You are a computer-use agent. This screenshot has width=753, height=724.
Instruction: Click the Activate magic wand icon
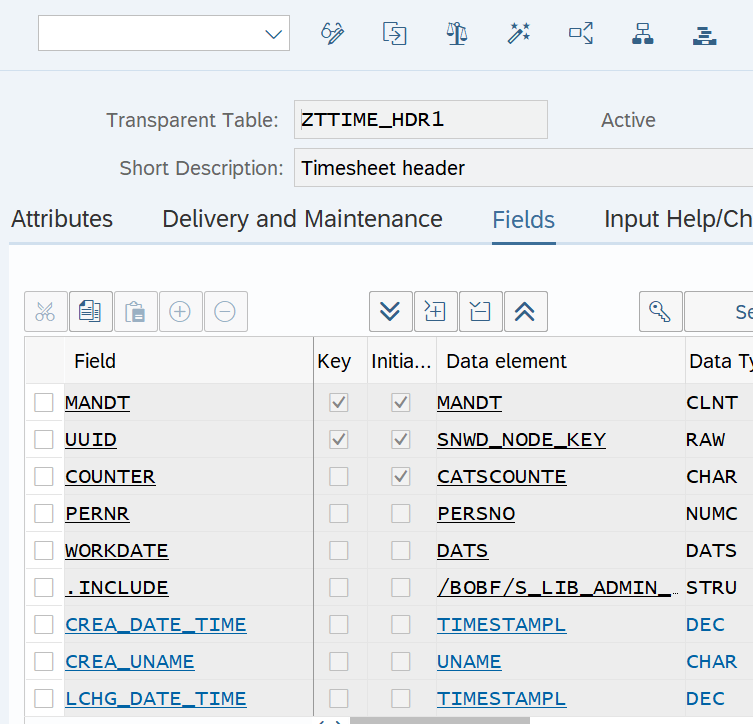point(519,33)
